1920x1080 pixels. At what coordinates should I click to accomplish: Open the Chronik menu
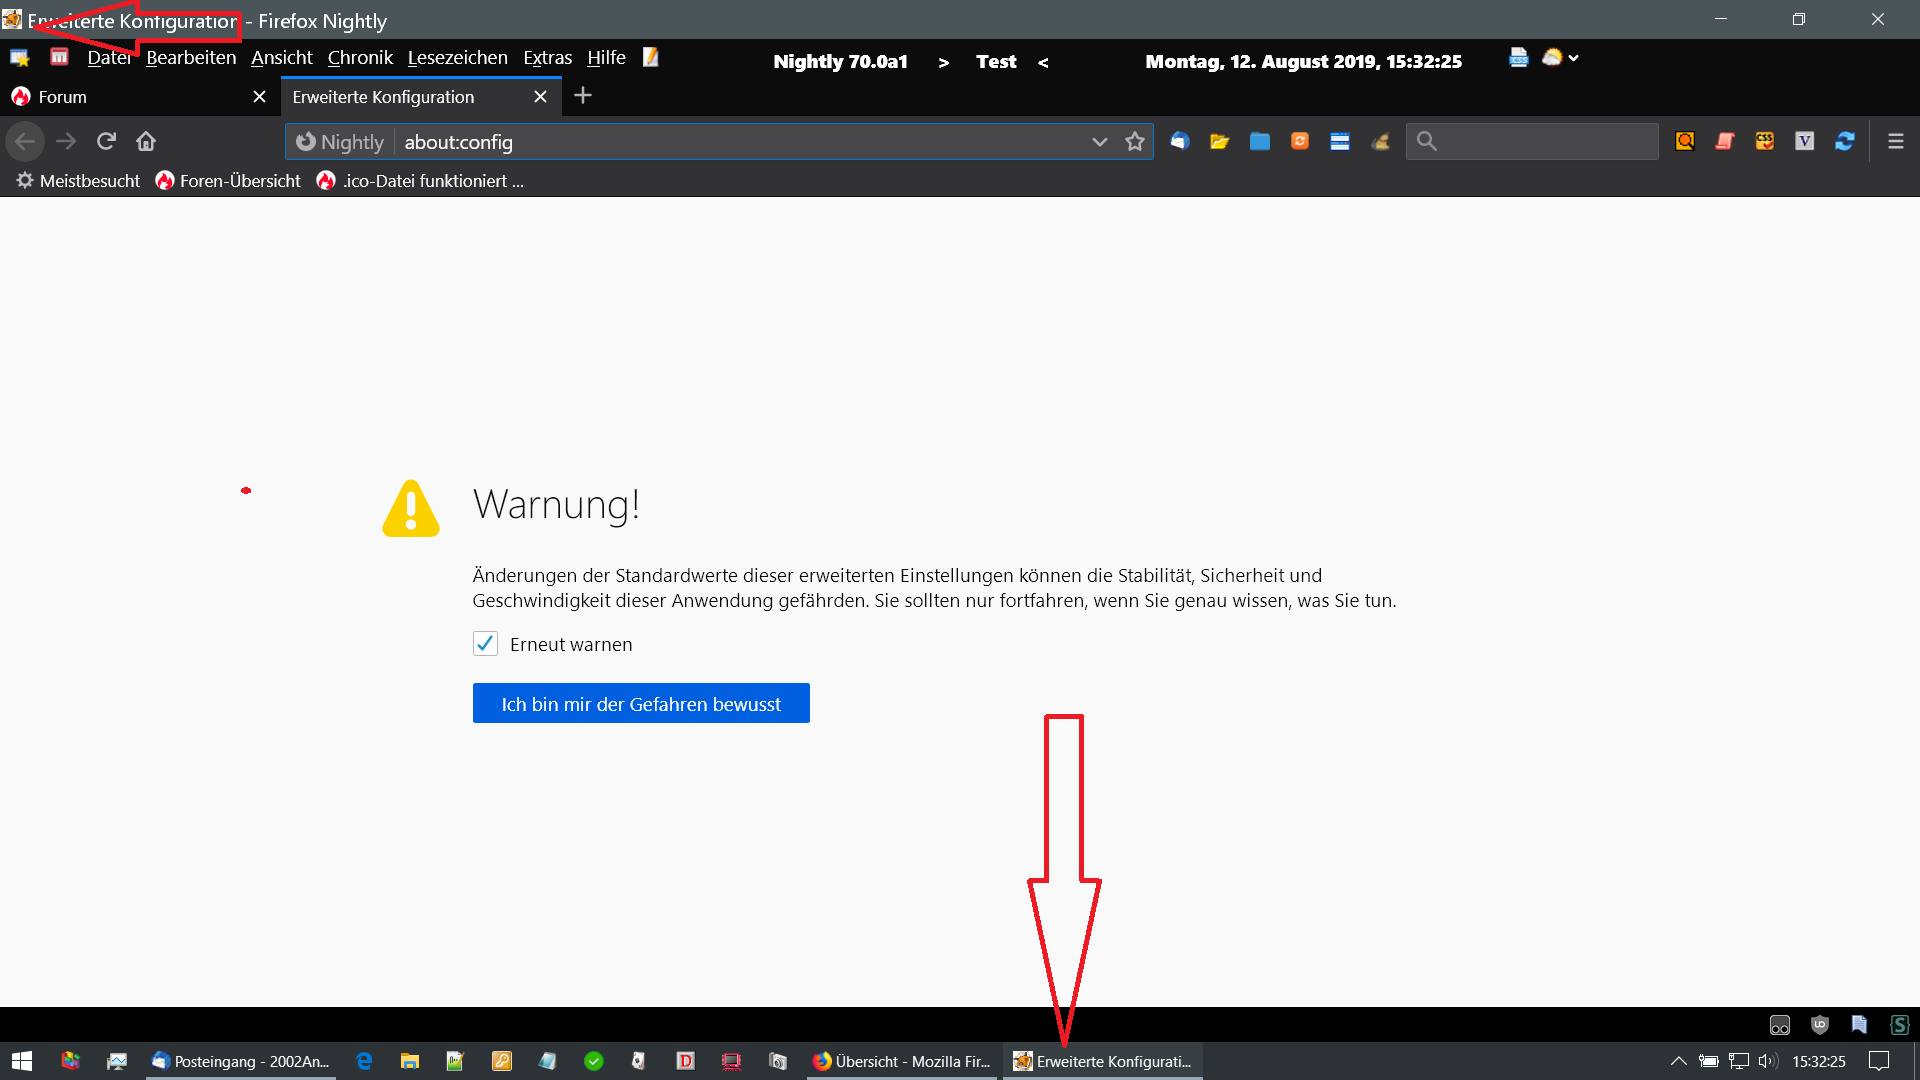click(x=360, y=58)
